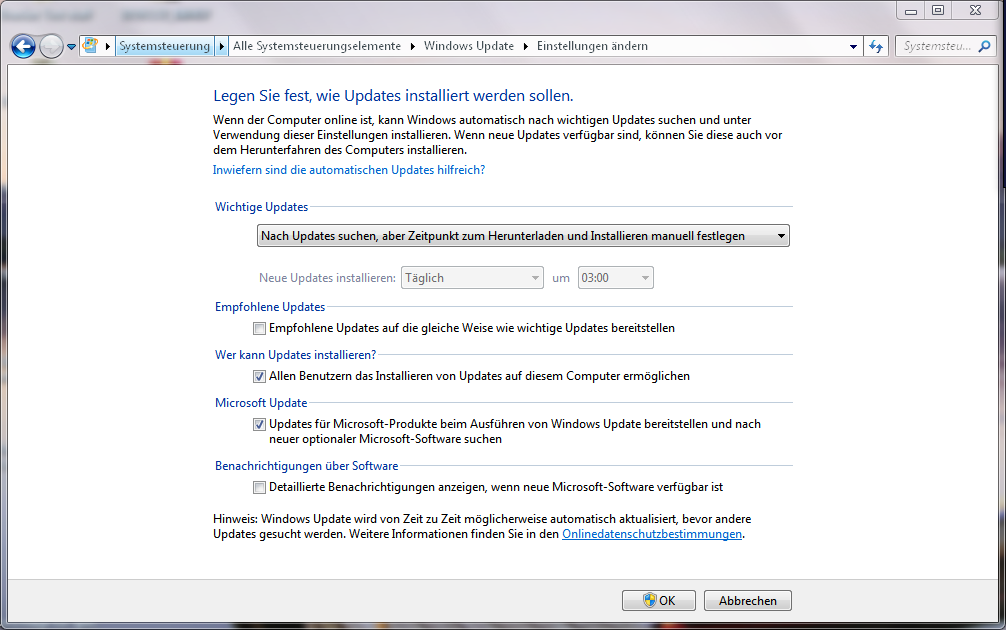Toggle Empfohlene Updates checkbox
The width and height of the screenshot is (1006, 630).
(259, 328)
